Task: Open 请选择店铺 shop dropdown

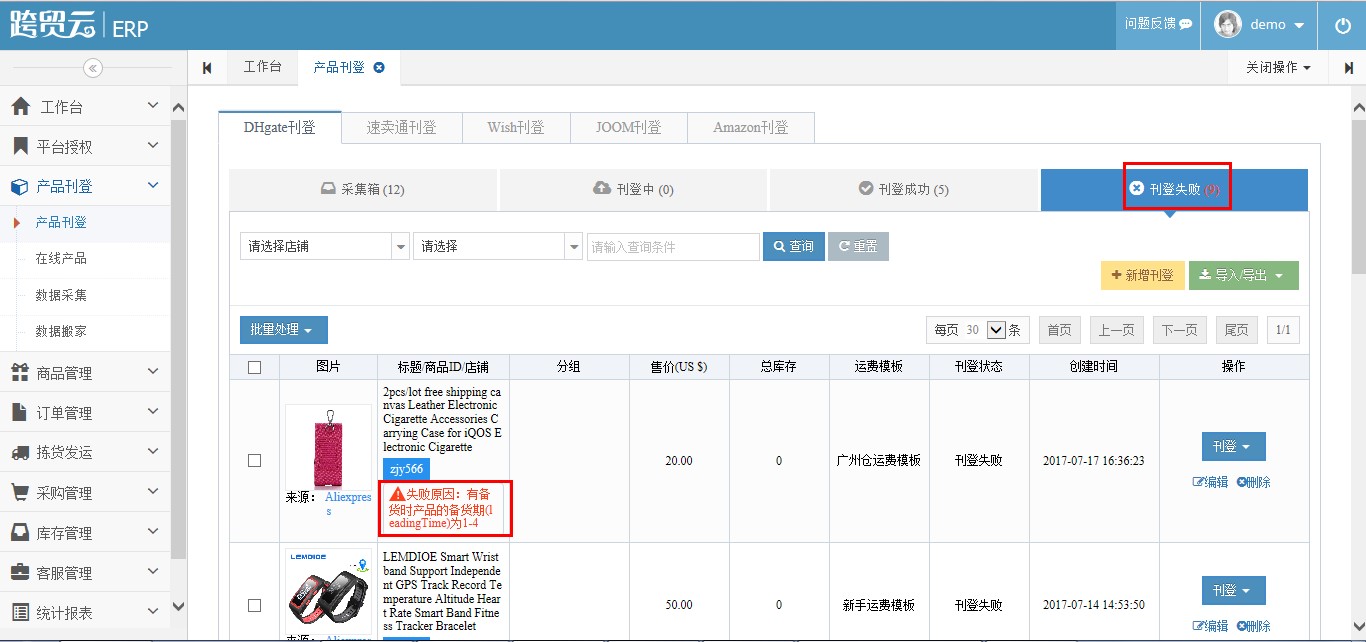Action: [324, 246]
